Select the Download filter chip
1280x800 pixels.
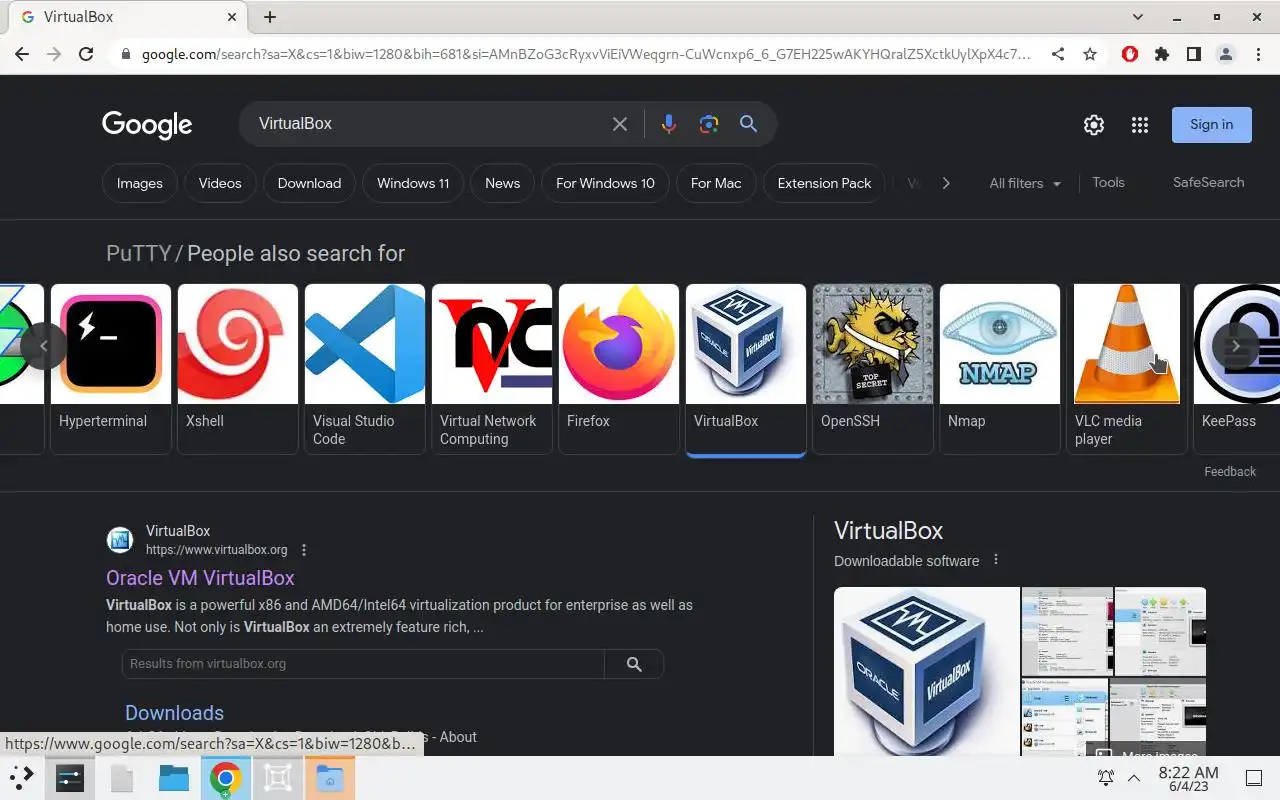(309, 183)
